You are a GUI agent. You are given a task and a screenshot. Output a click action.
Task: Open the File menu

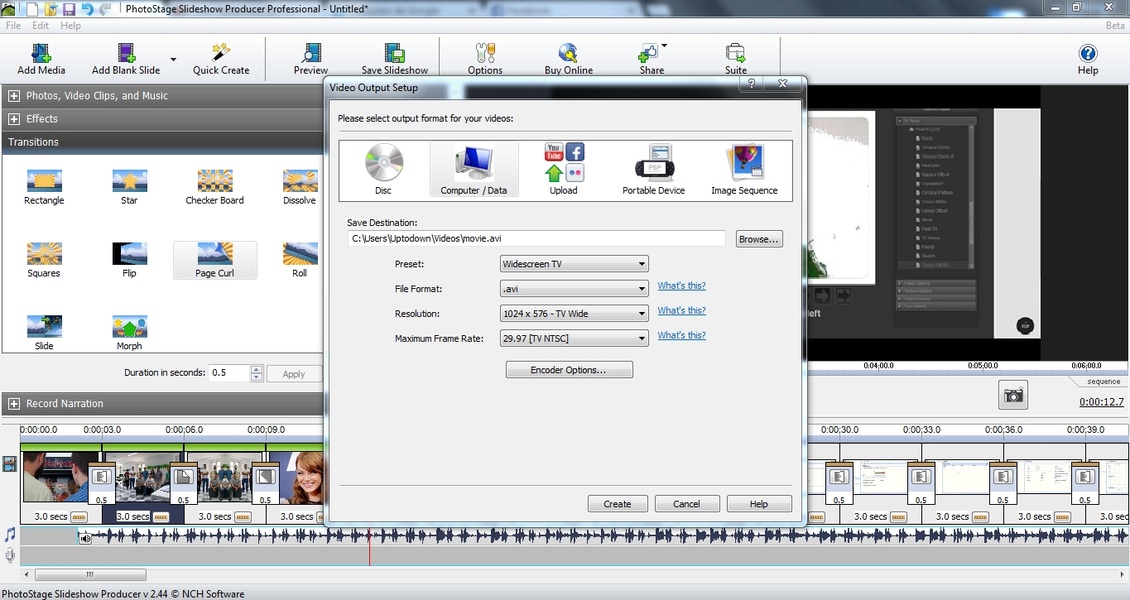coord(13,25)
